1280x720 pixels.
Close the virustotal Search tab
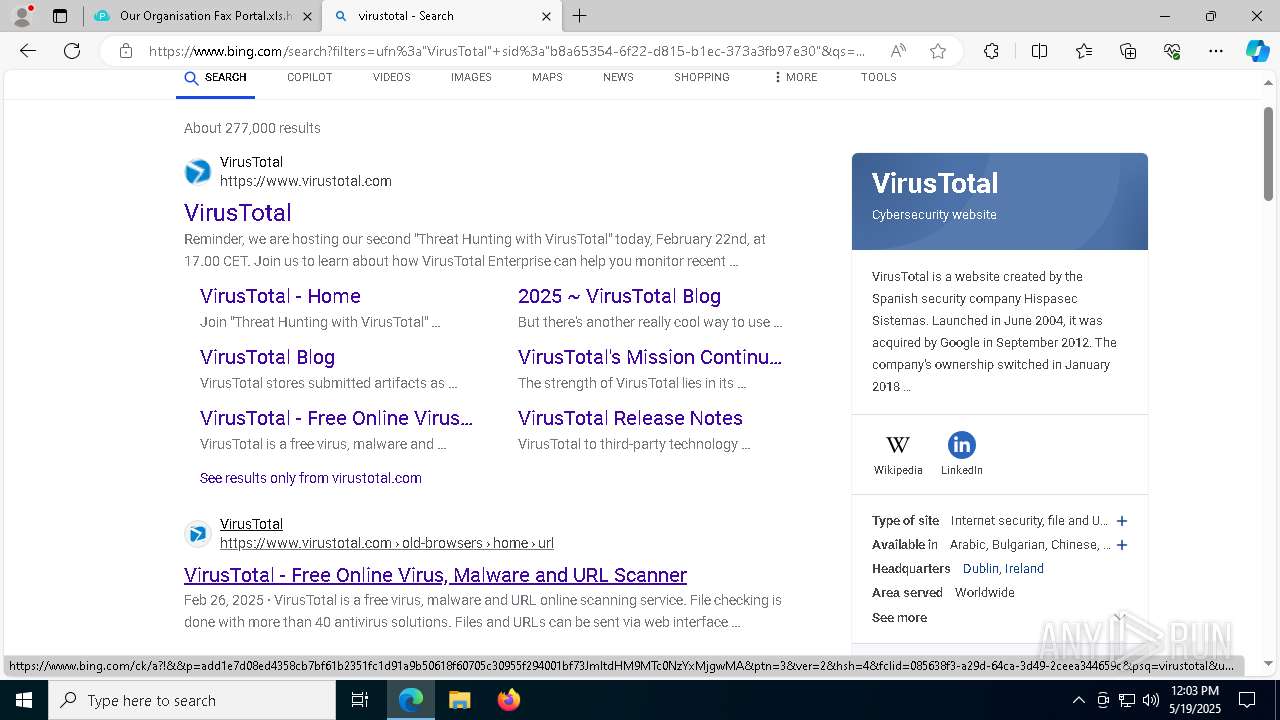tap(546, 16)
